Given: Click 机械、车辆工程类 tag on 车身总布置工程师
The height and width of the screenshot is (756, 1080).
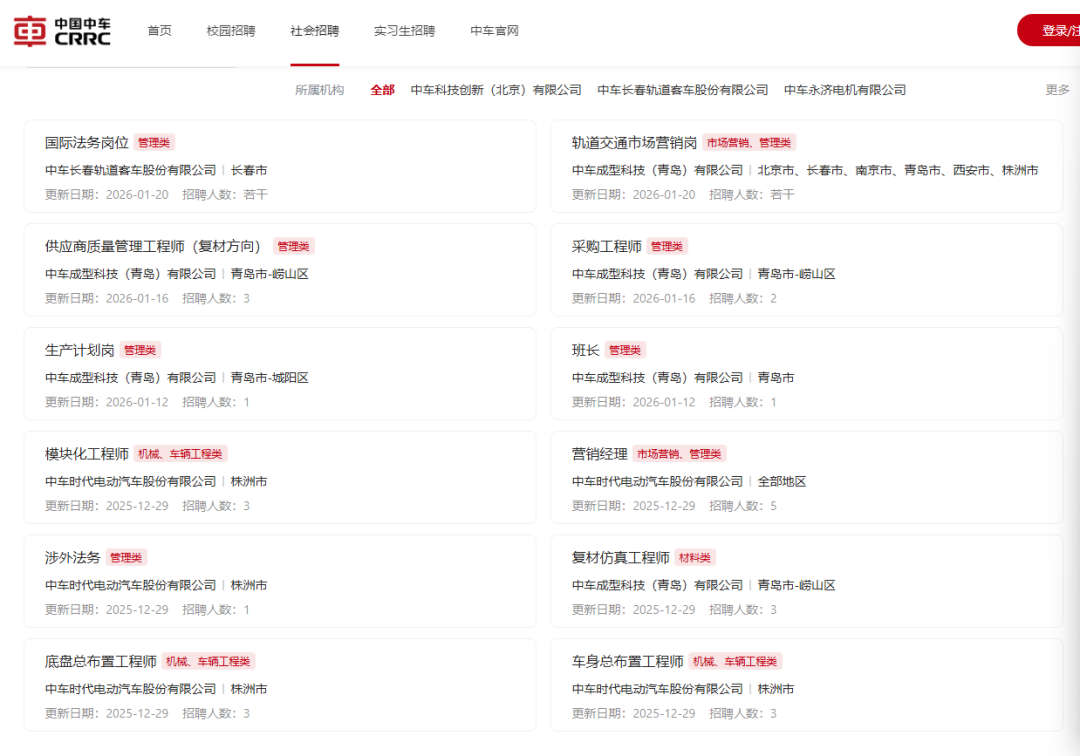Looking at the screenshot, I should 736,662.
